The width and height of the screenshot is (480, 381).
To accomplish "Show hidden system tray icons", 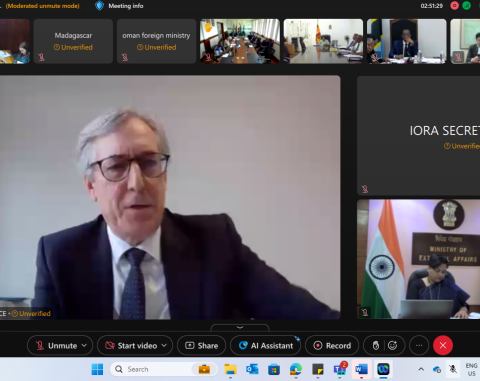I will coord(421,369).
